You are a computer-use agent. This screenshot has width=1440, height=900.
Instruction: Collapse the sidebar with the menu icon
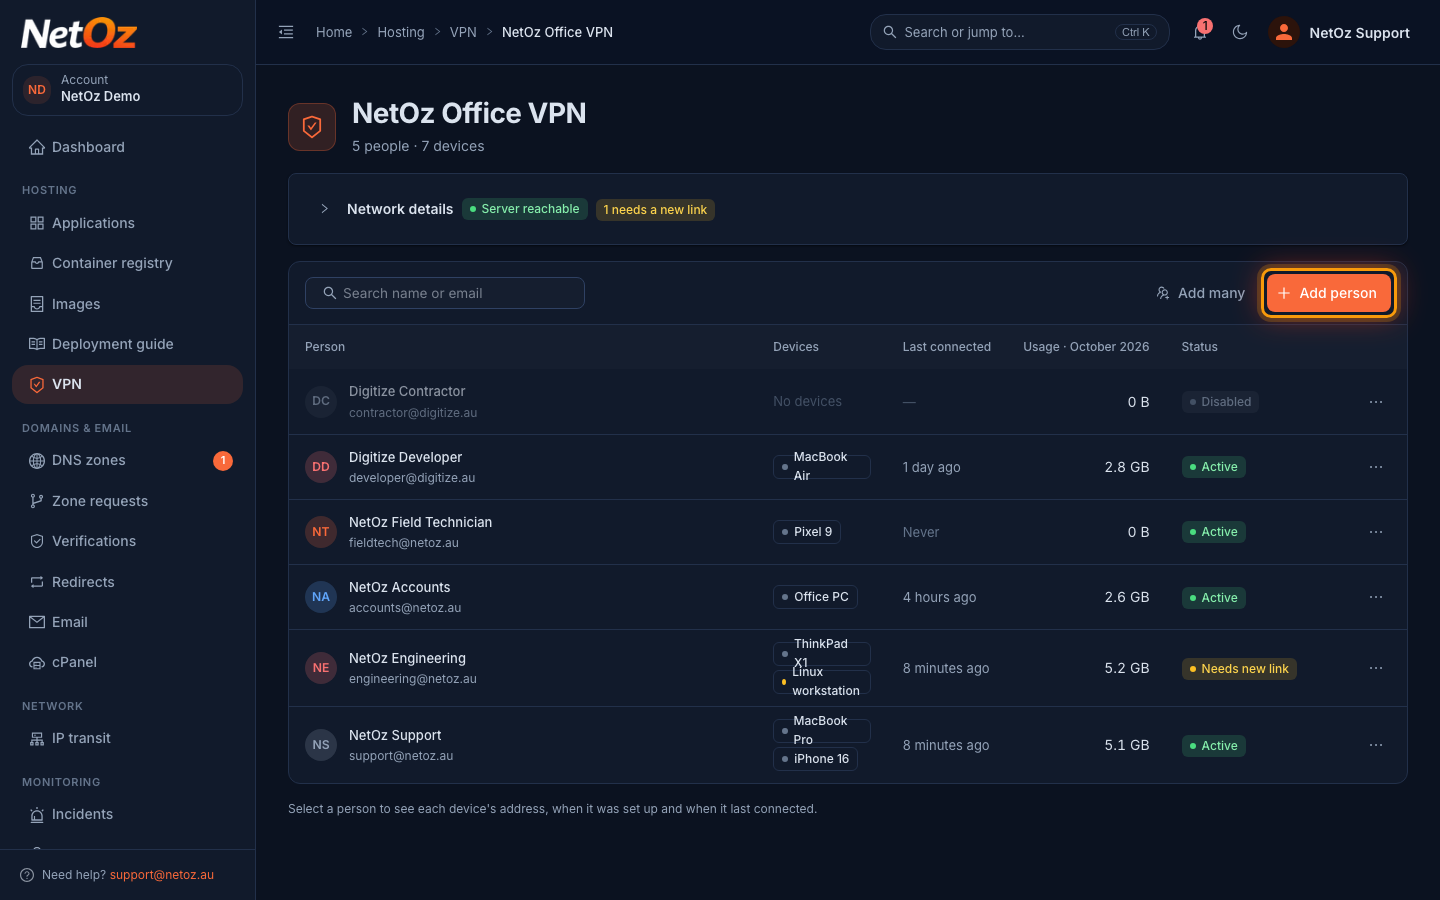(286, 32)
